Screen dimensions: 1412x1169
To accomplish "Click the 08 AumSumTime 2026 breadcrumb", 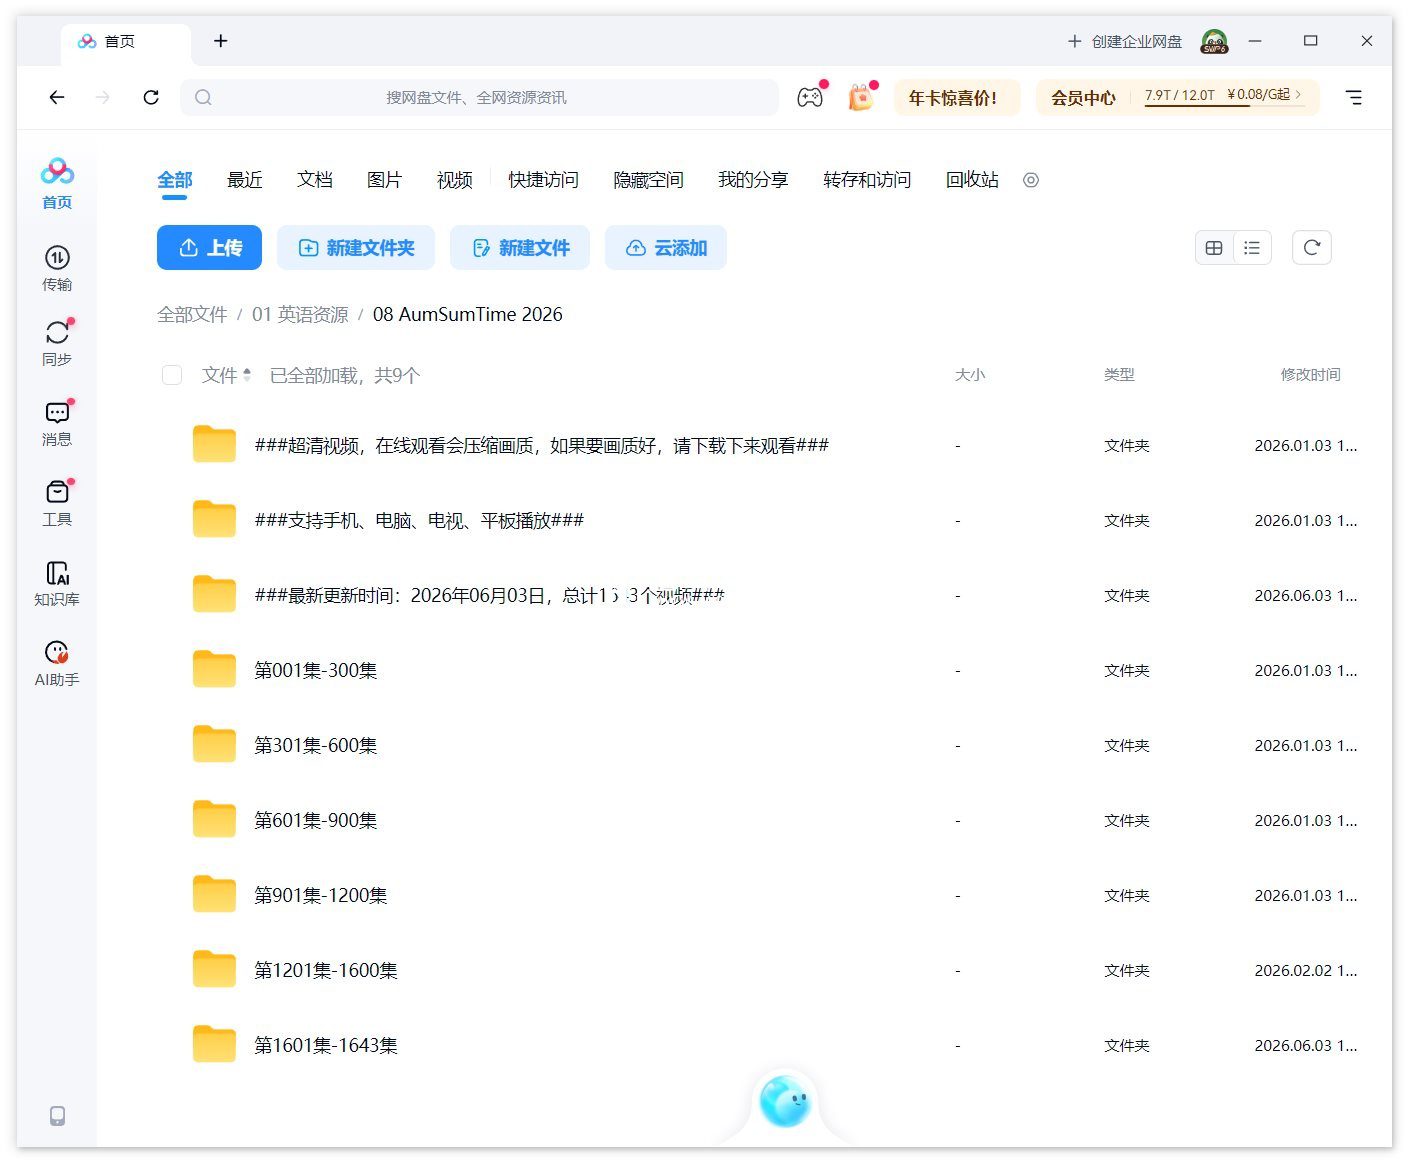I will pos(468,314).
